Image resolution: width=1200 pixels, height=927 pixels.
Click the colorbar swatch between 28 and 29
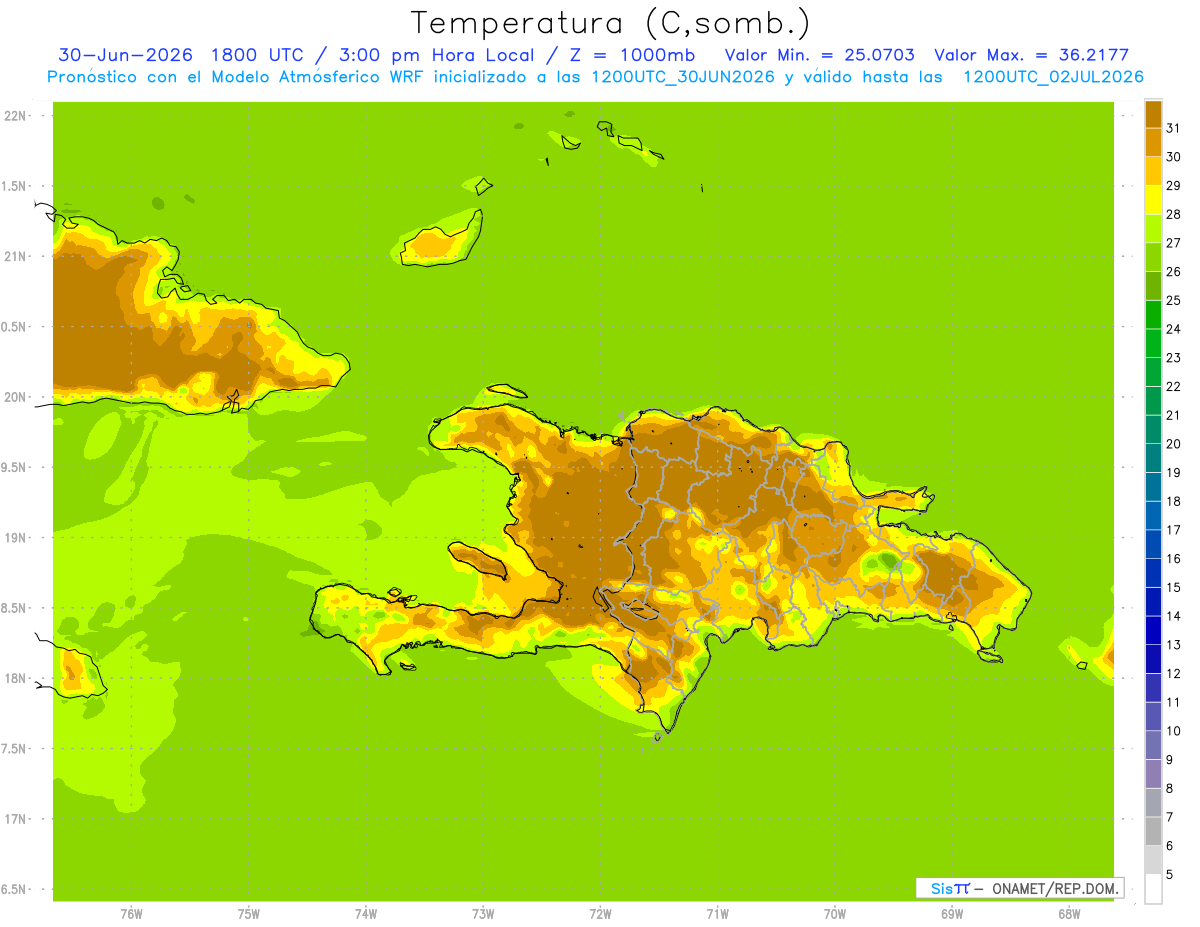(x=1153, y=199)
